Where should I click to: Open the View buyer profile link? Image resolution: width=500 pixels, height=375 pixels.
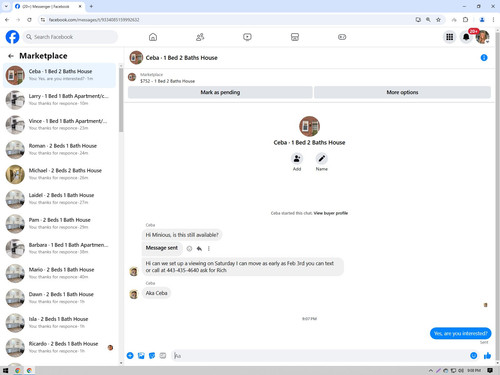[331, 213]
